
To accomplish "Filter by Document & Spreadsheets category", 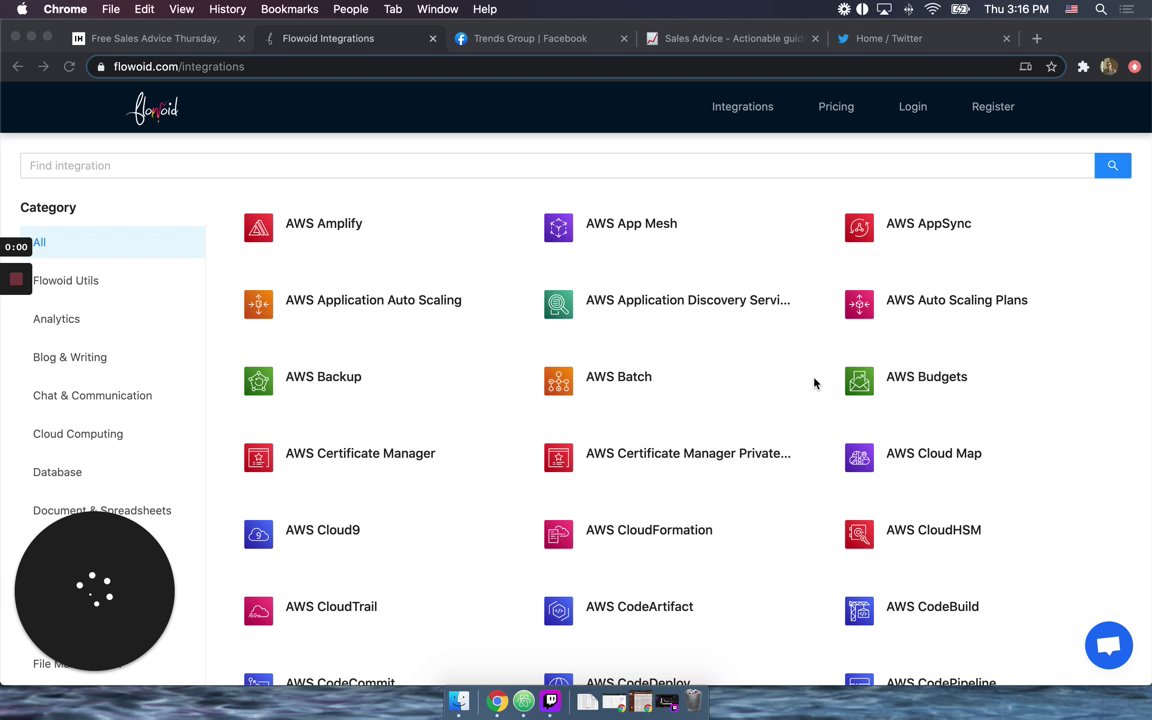I will point(102,510).
